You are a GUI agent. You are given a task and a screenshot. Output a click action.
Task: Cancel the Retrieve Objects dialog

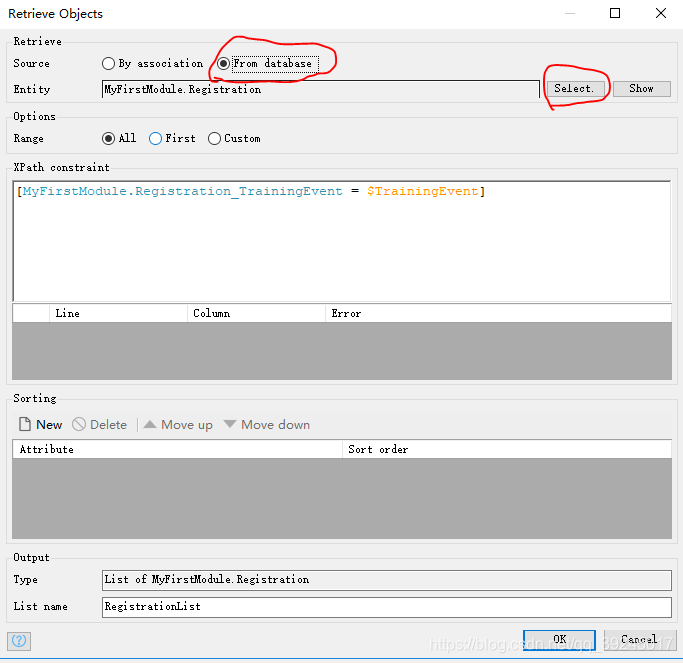tap(638, 639)
